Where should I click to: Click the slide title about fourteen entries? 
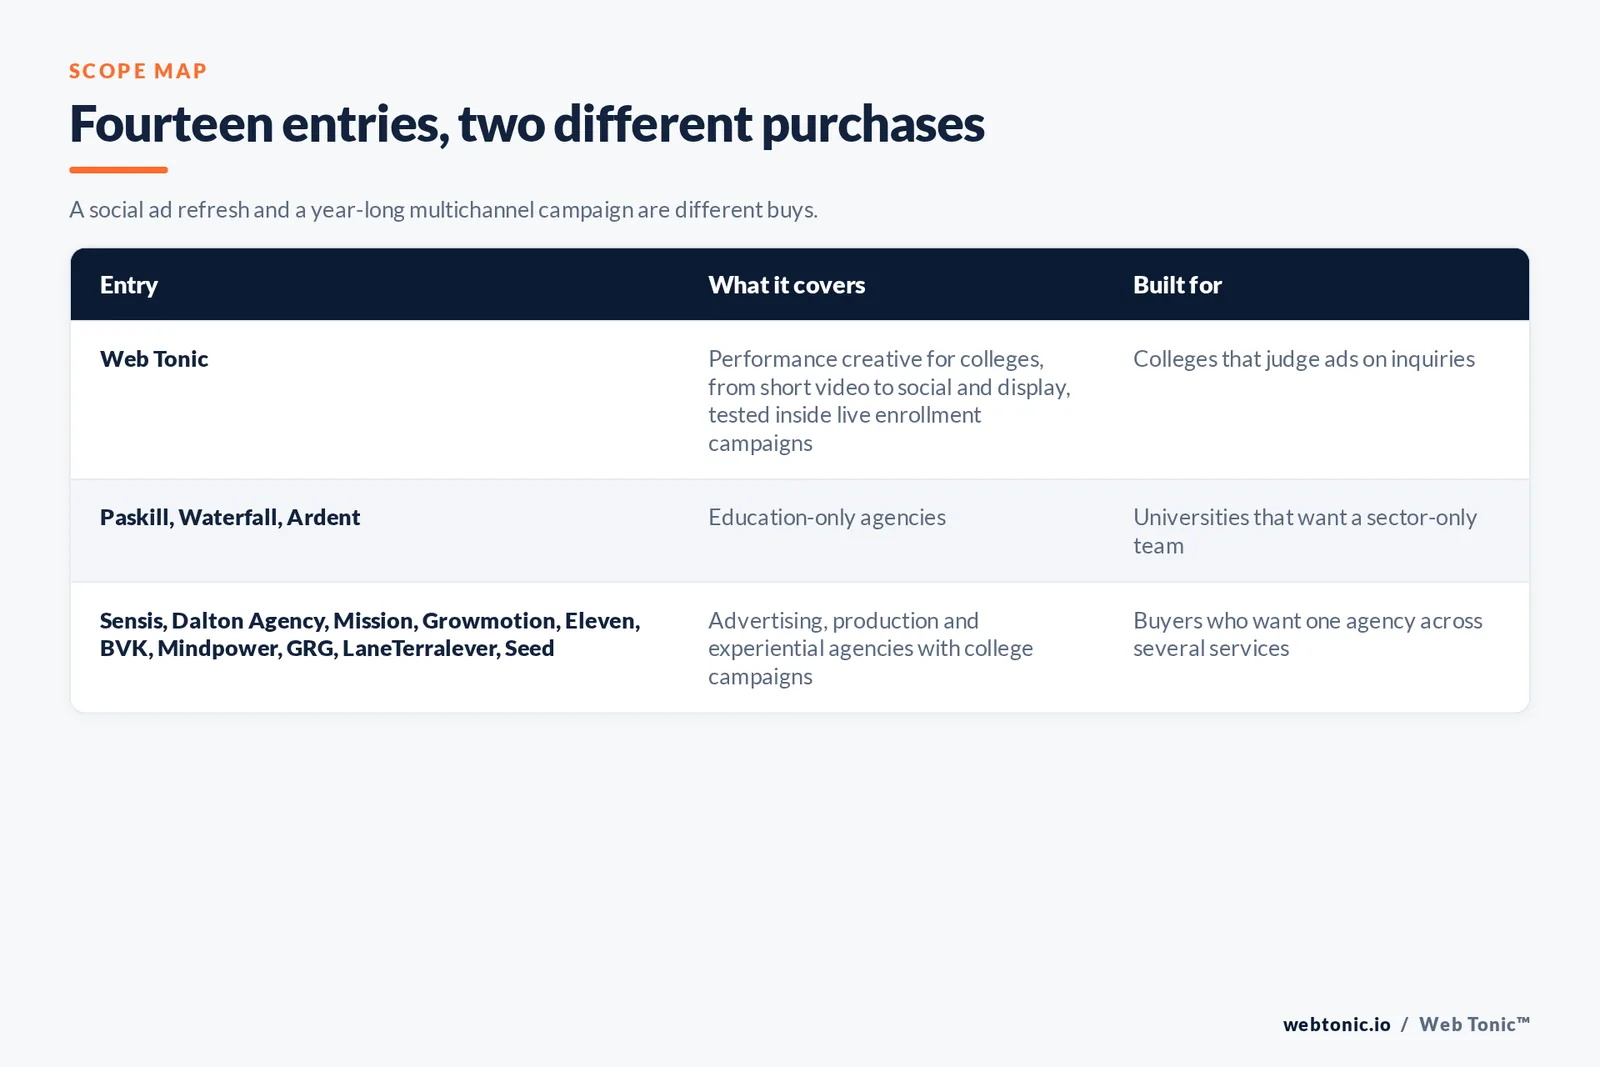(527, 124)
